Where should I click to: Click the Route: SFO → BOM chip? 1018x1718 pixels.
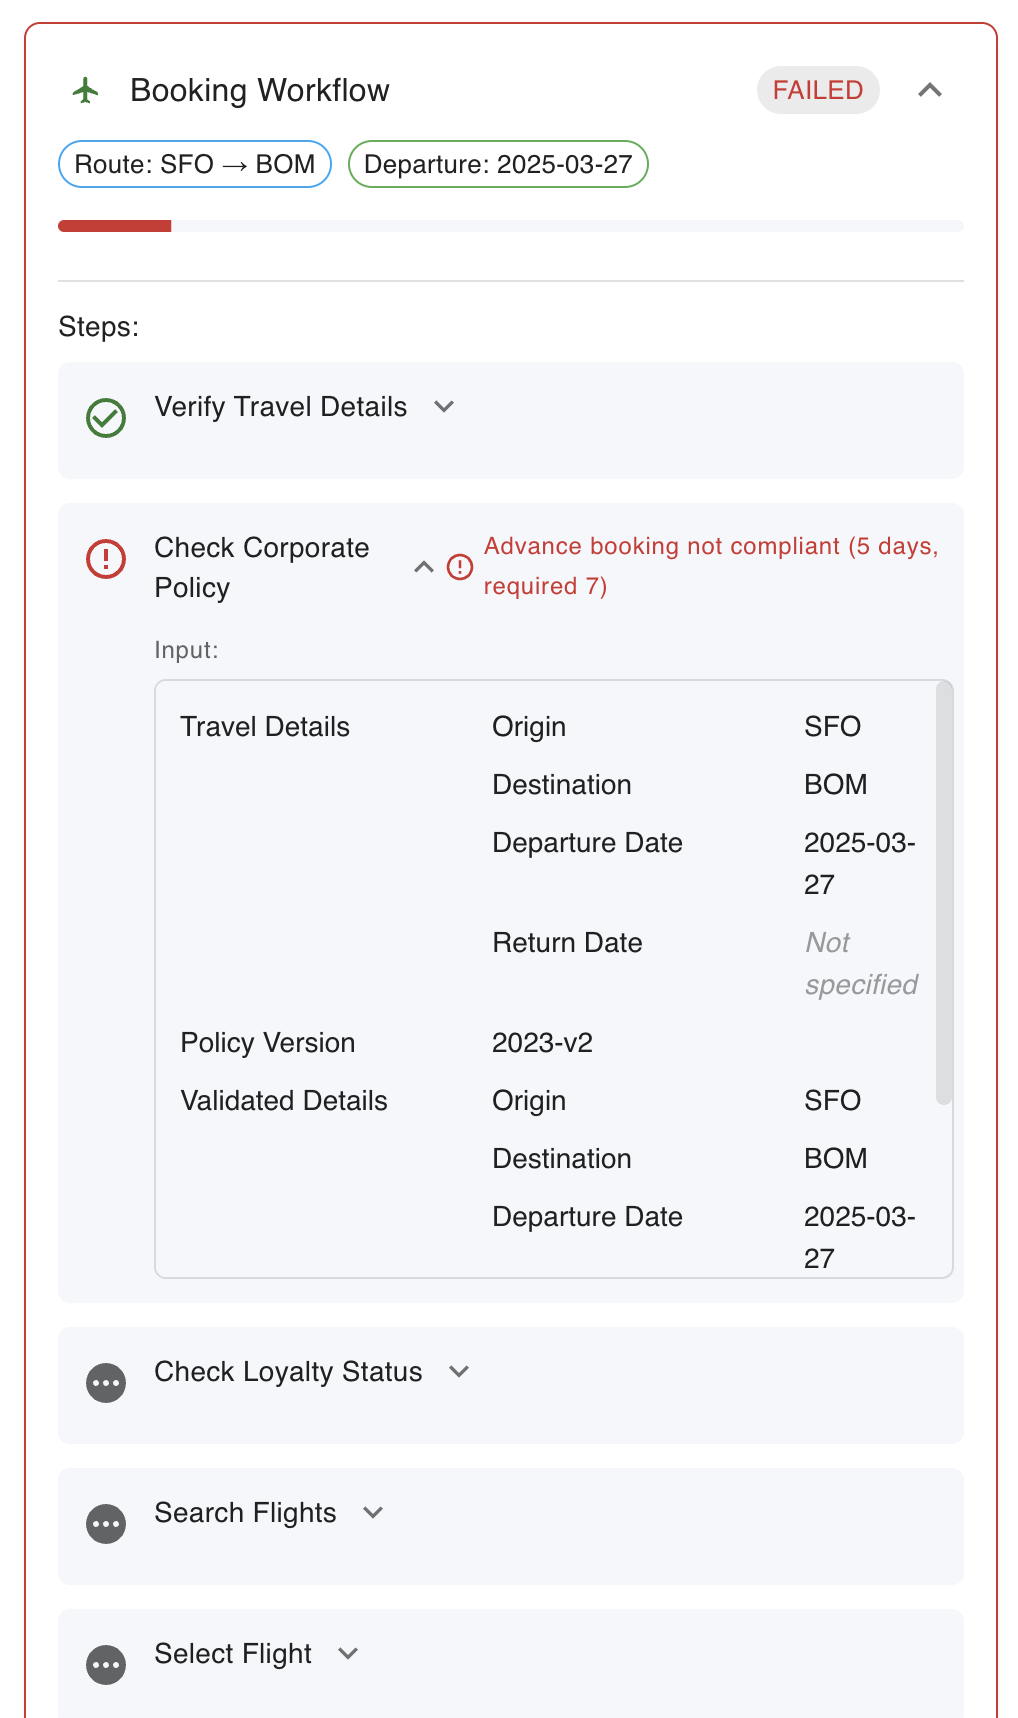pyautogui.click(x=195, y=164)
